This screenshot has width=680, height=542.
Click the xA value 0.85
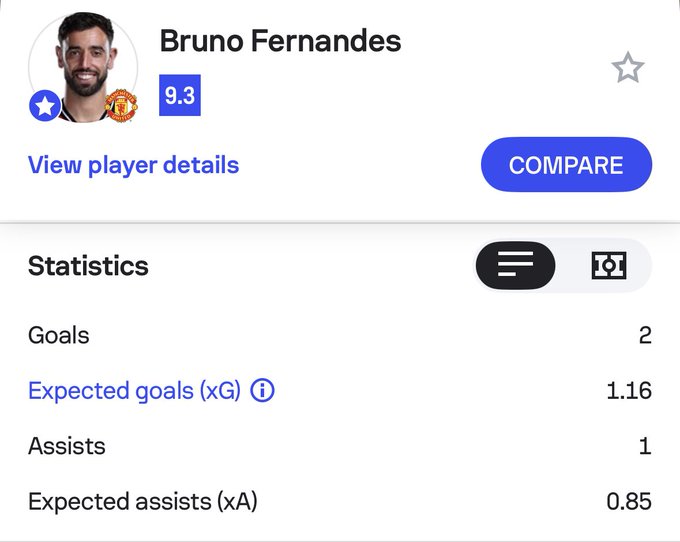629,501
